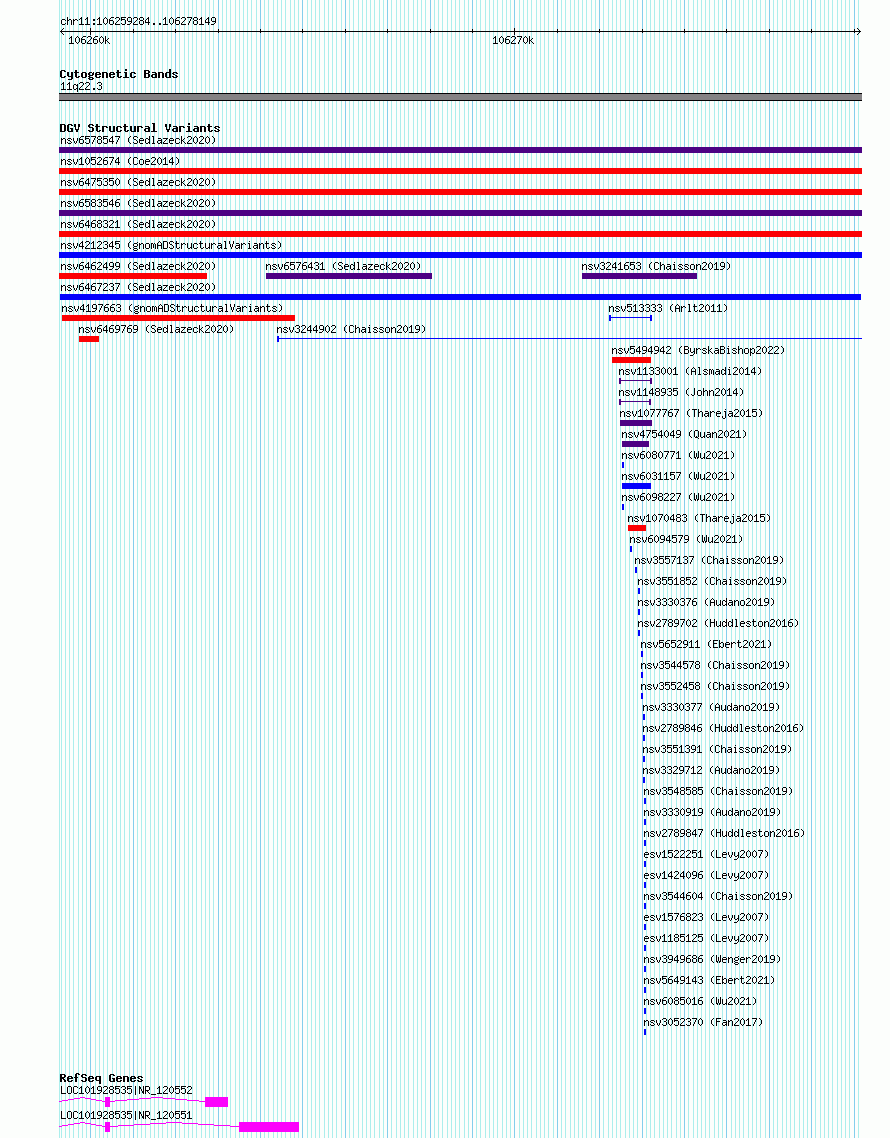This screenshot has height=1138, width=890.
Task: Click the nsv3557137 (Chaisson2019) label
Action: point(709,561)
